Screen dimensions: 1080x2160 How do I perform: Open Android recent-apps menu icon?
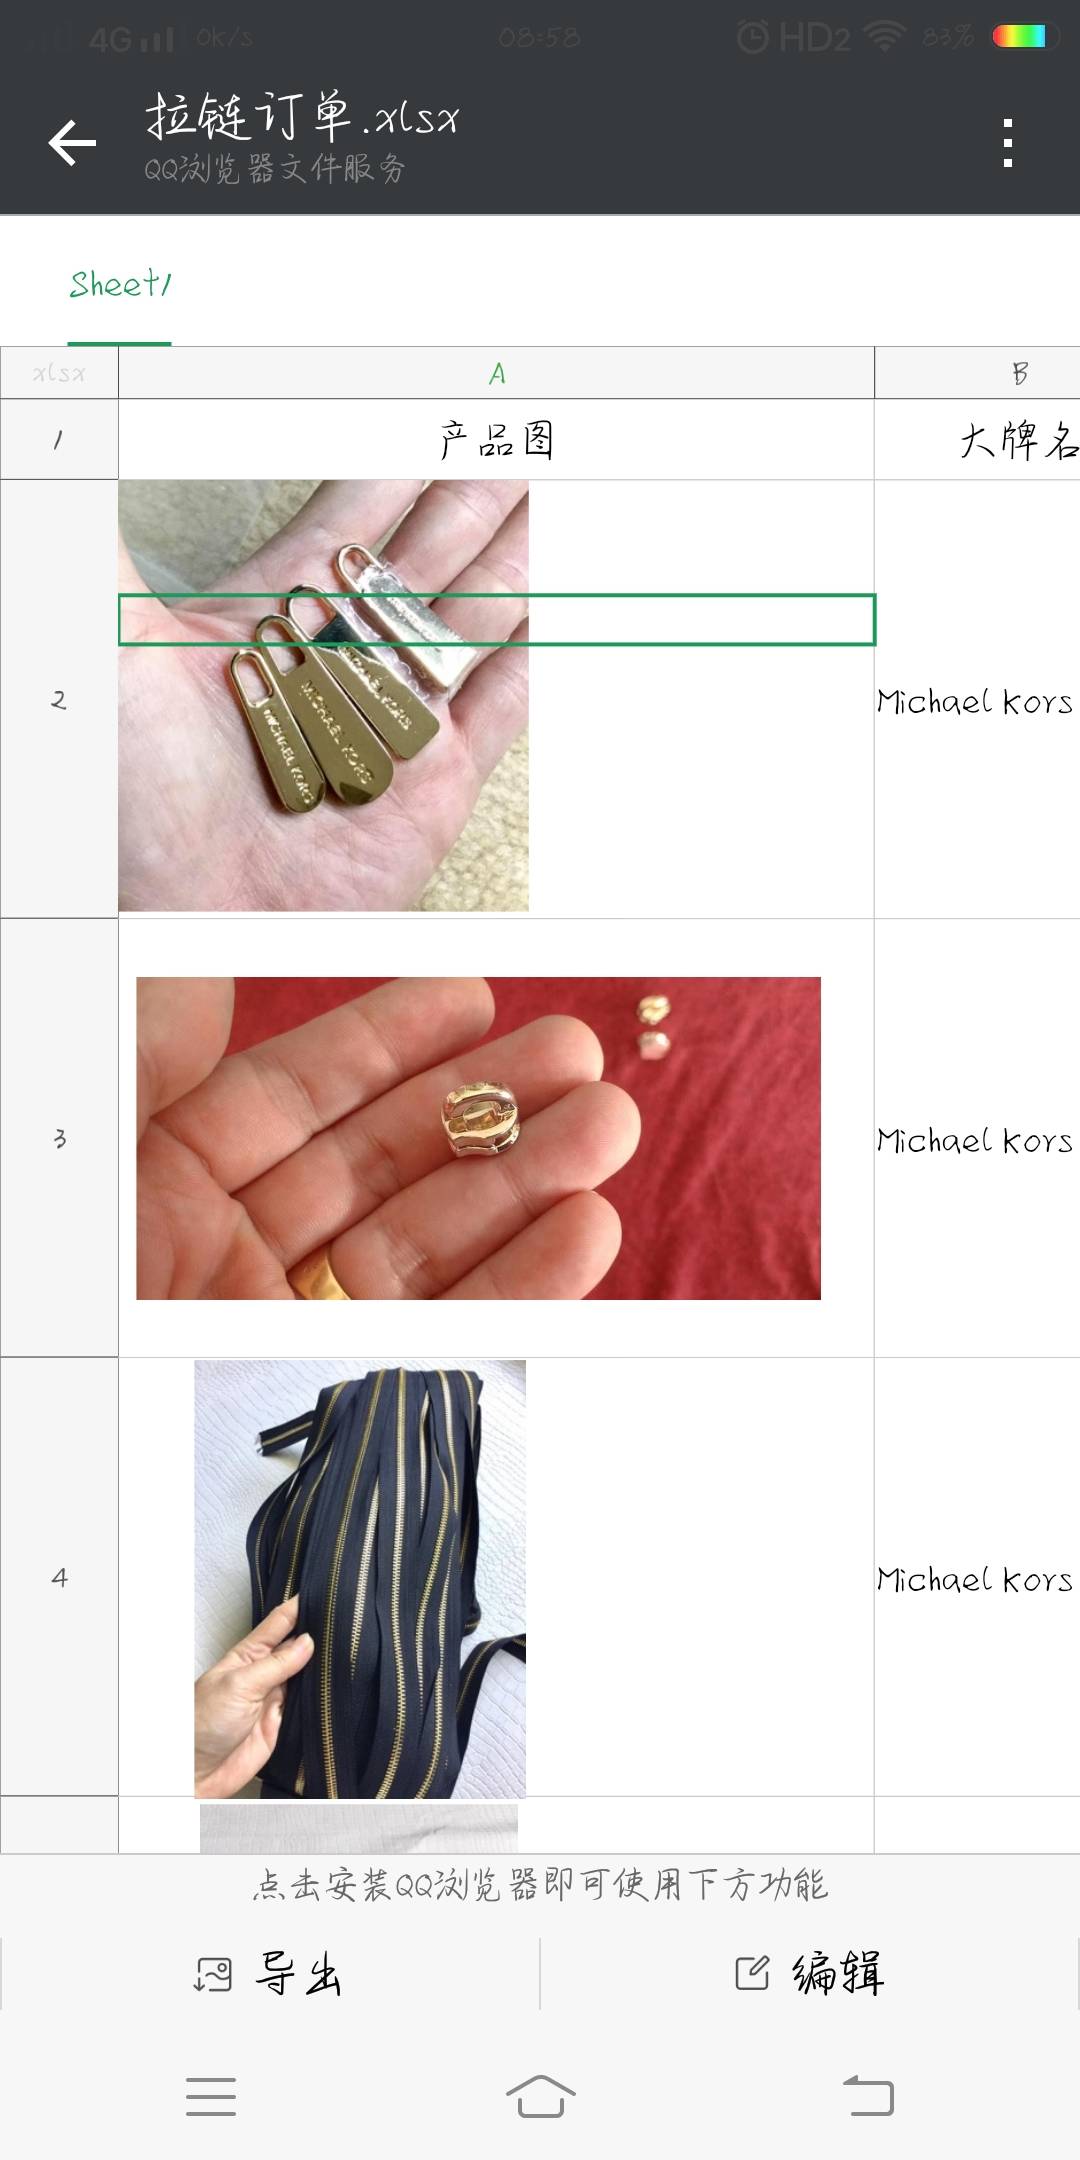click(211, 2096)
